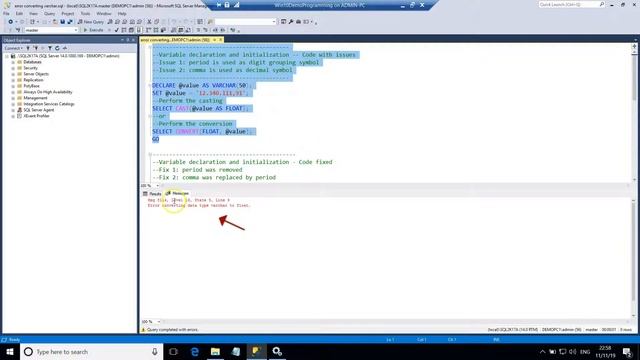This screenshot has width=640, height=360.
Task: Switch to the Results tab
Action: [152, 193]
